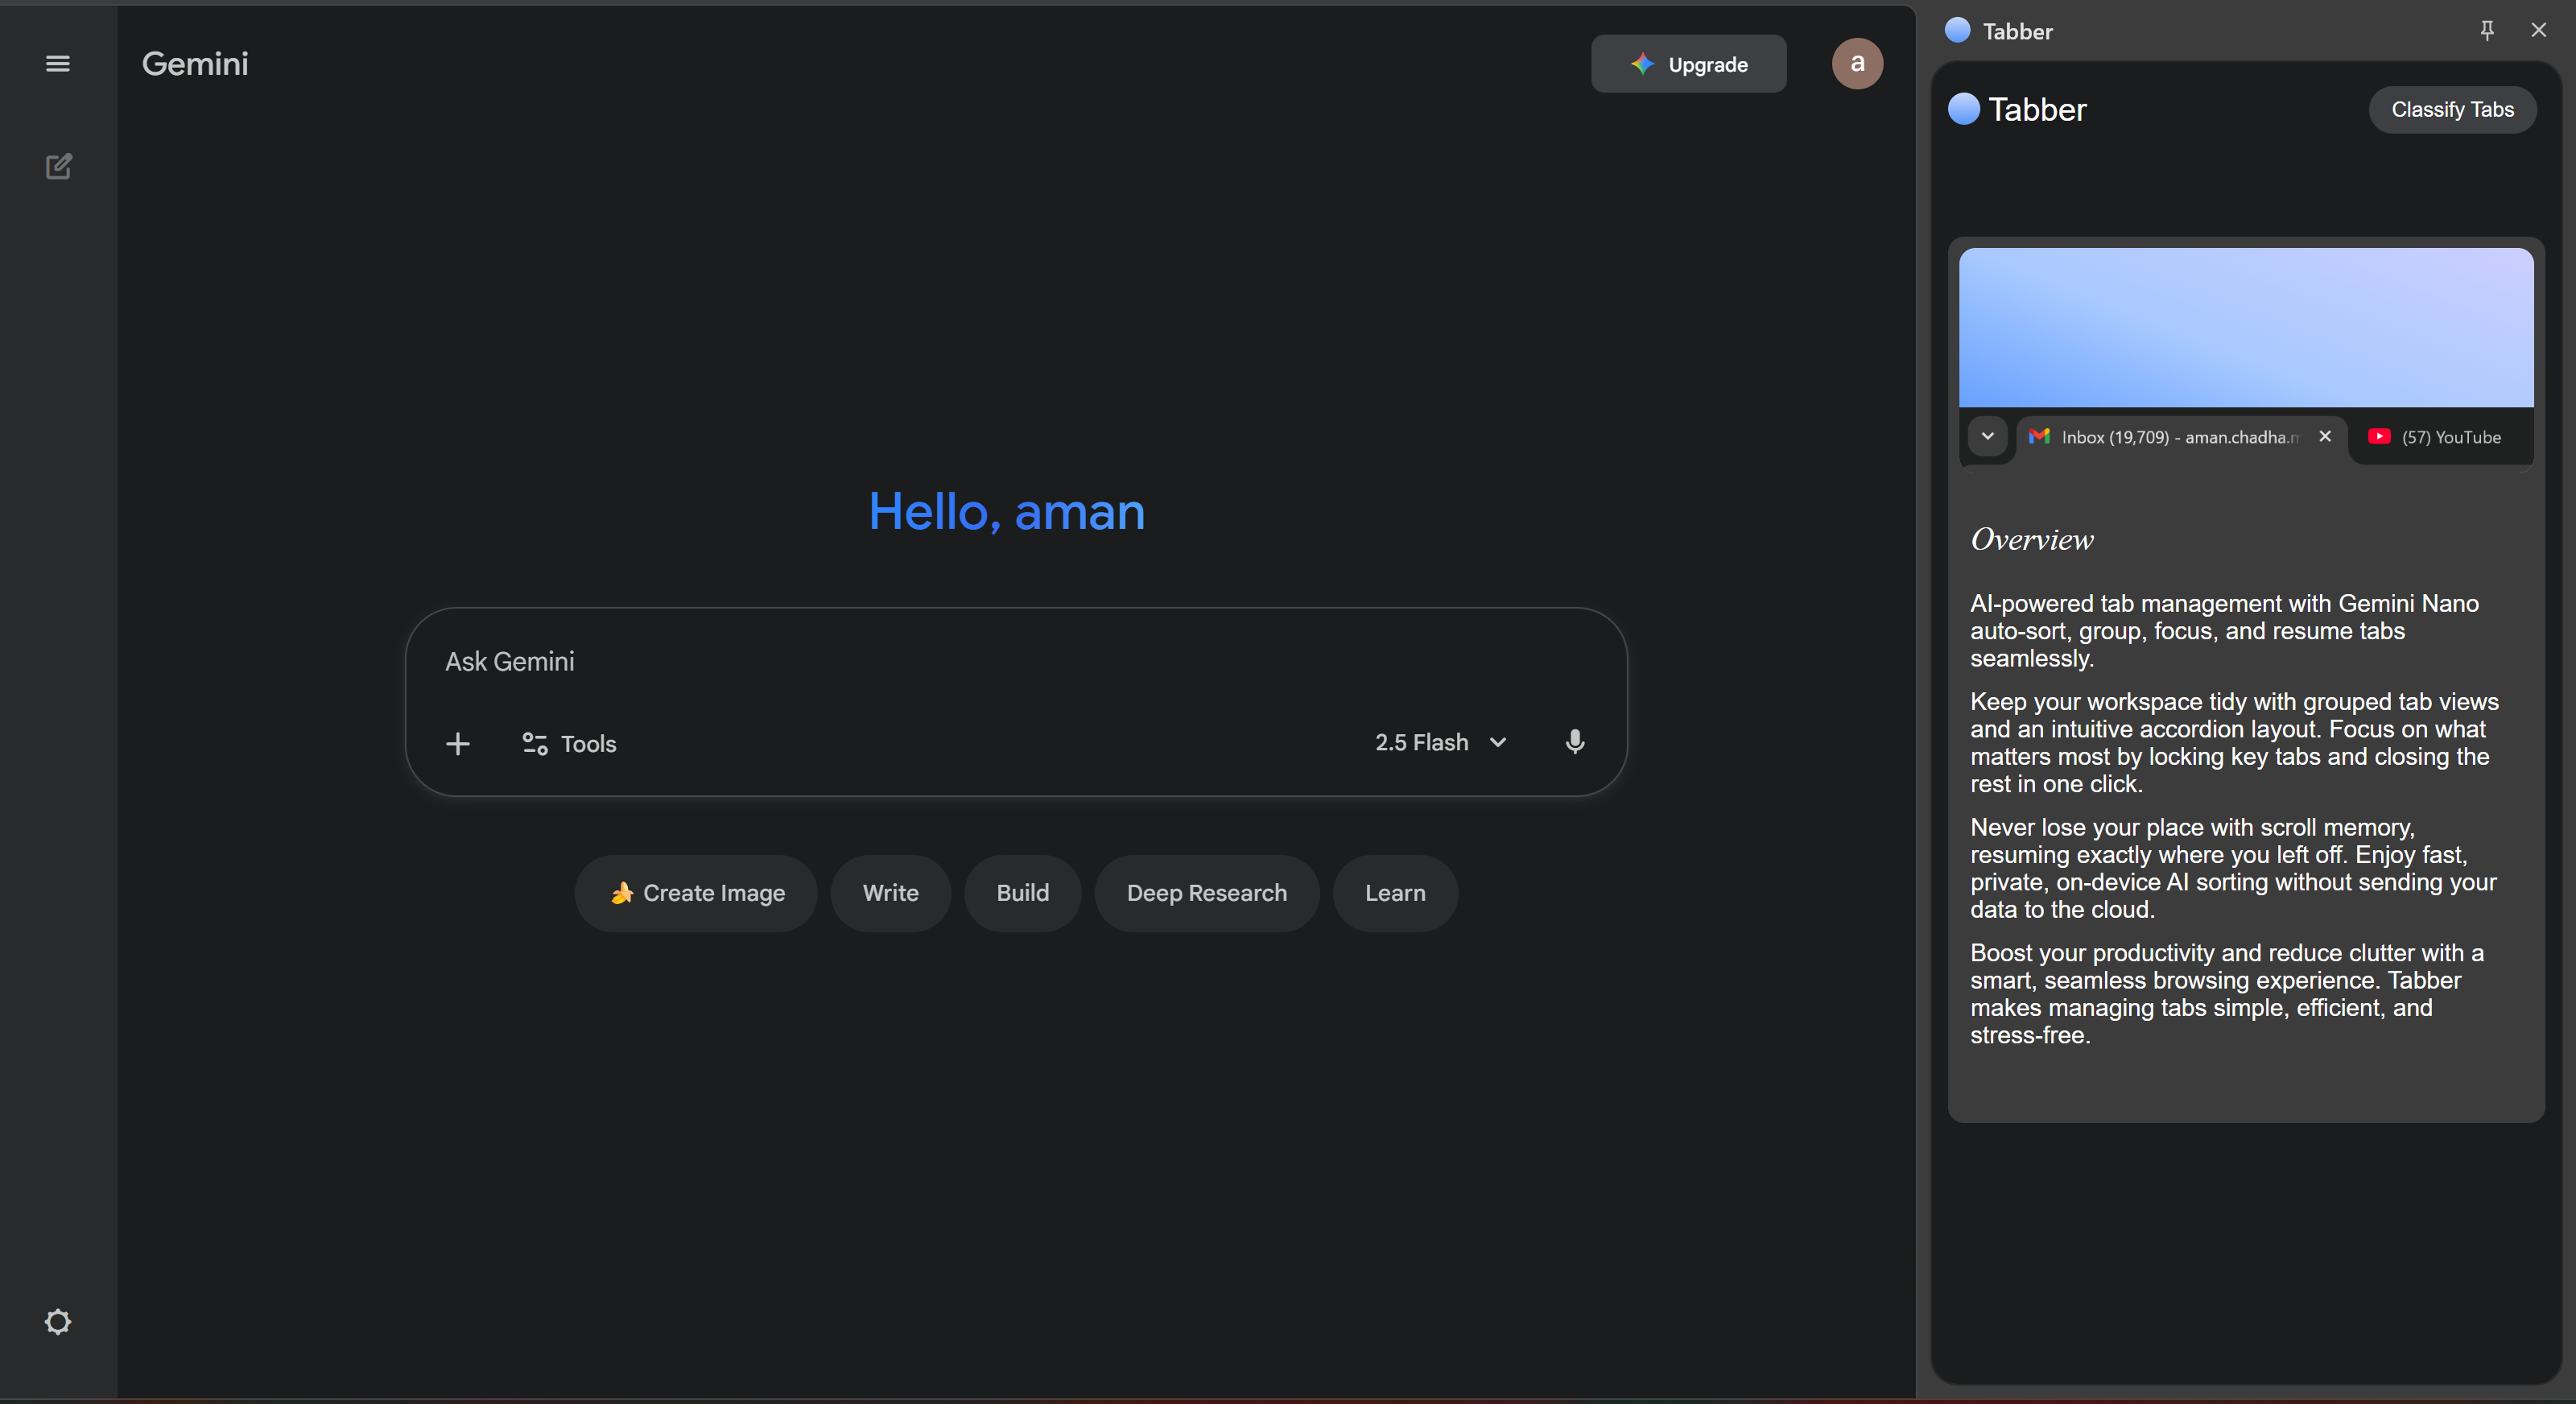Click the microphone voice input icon
Image resolution: width=2576 pixels, height=1404 pixels.
1574,742
